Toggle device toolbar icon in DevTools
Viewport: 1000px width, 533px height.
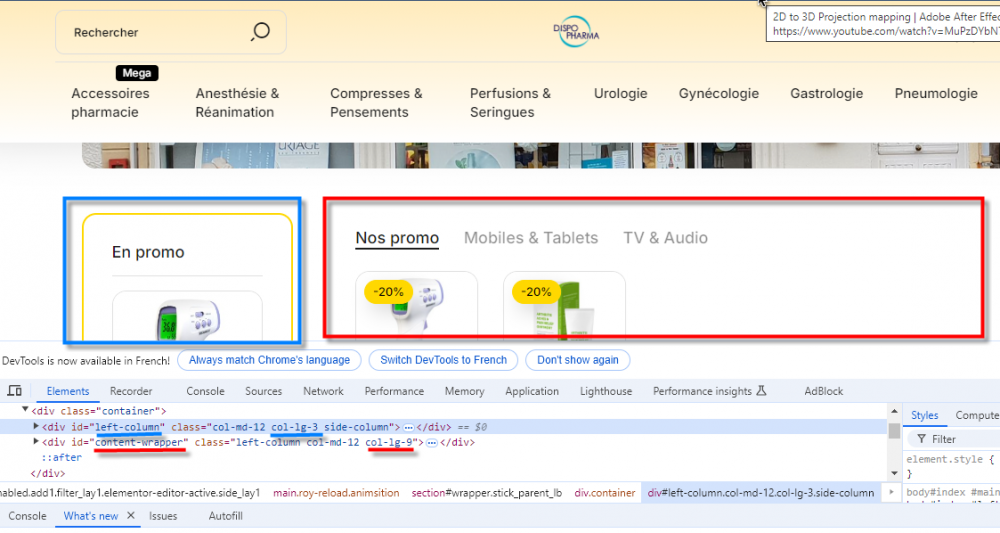click(15, 391)
